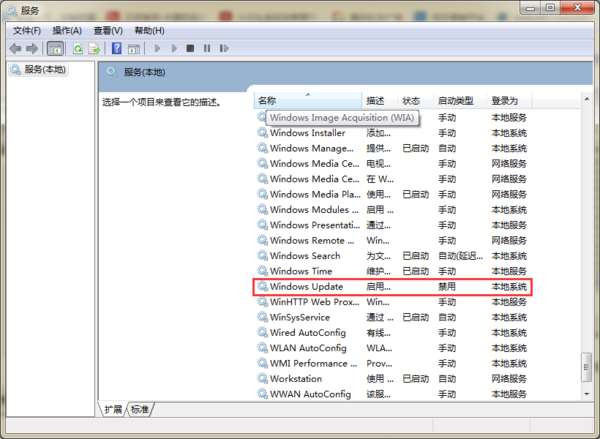600x439 pixels.
Task: Select the WinSysService row
Action: point(392,317)
